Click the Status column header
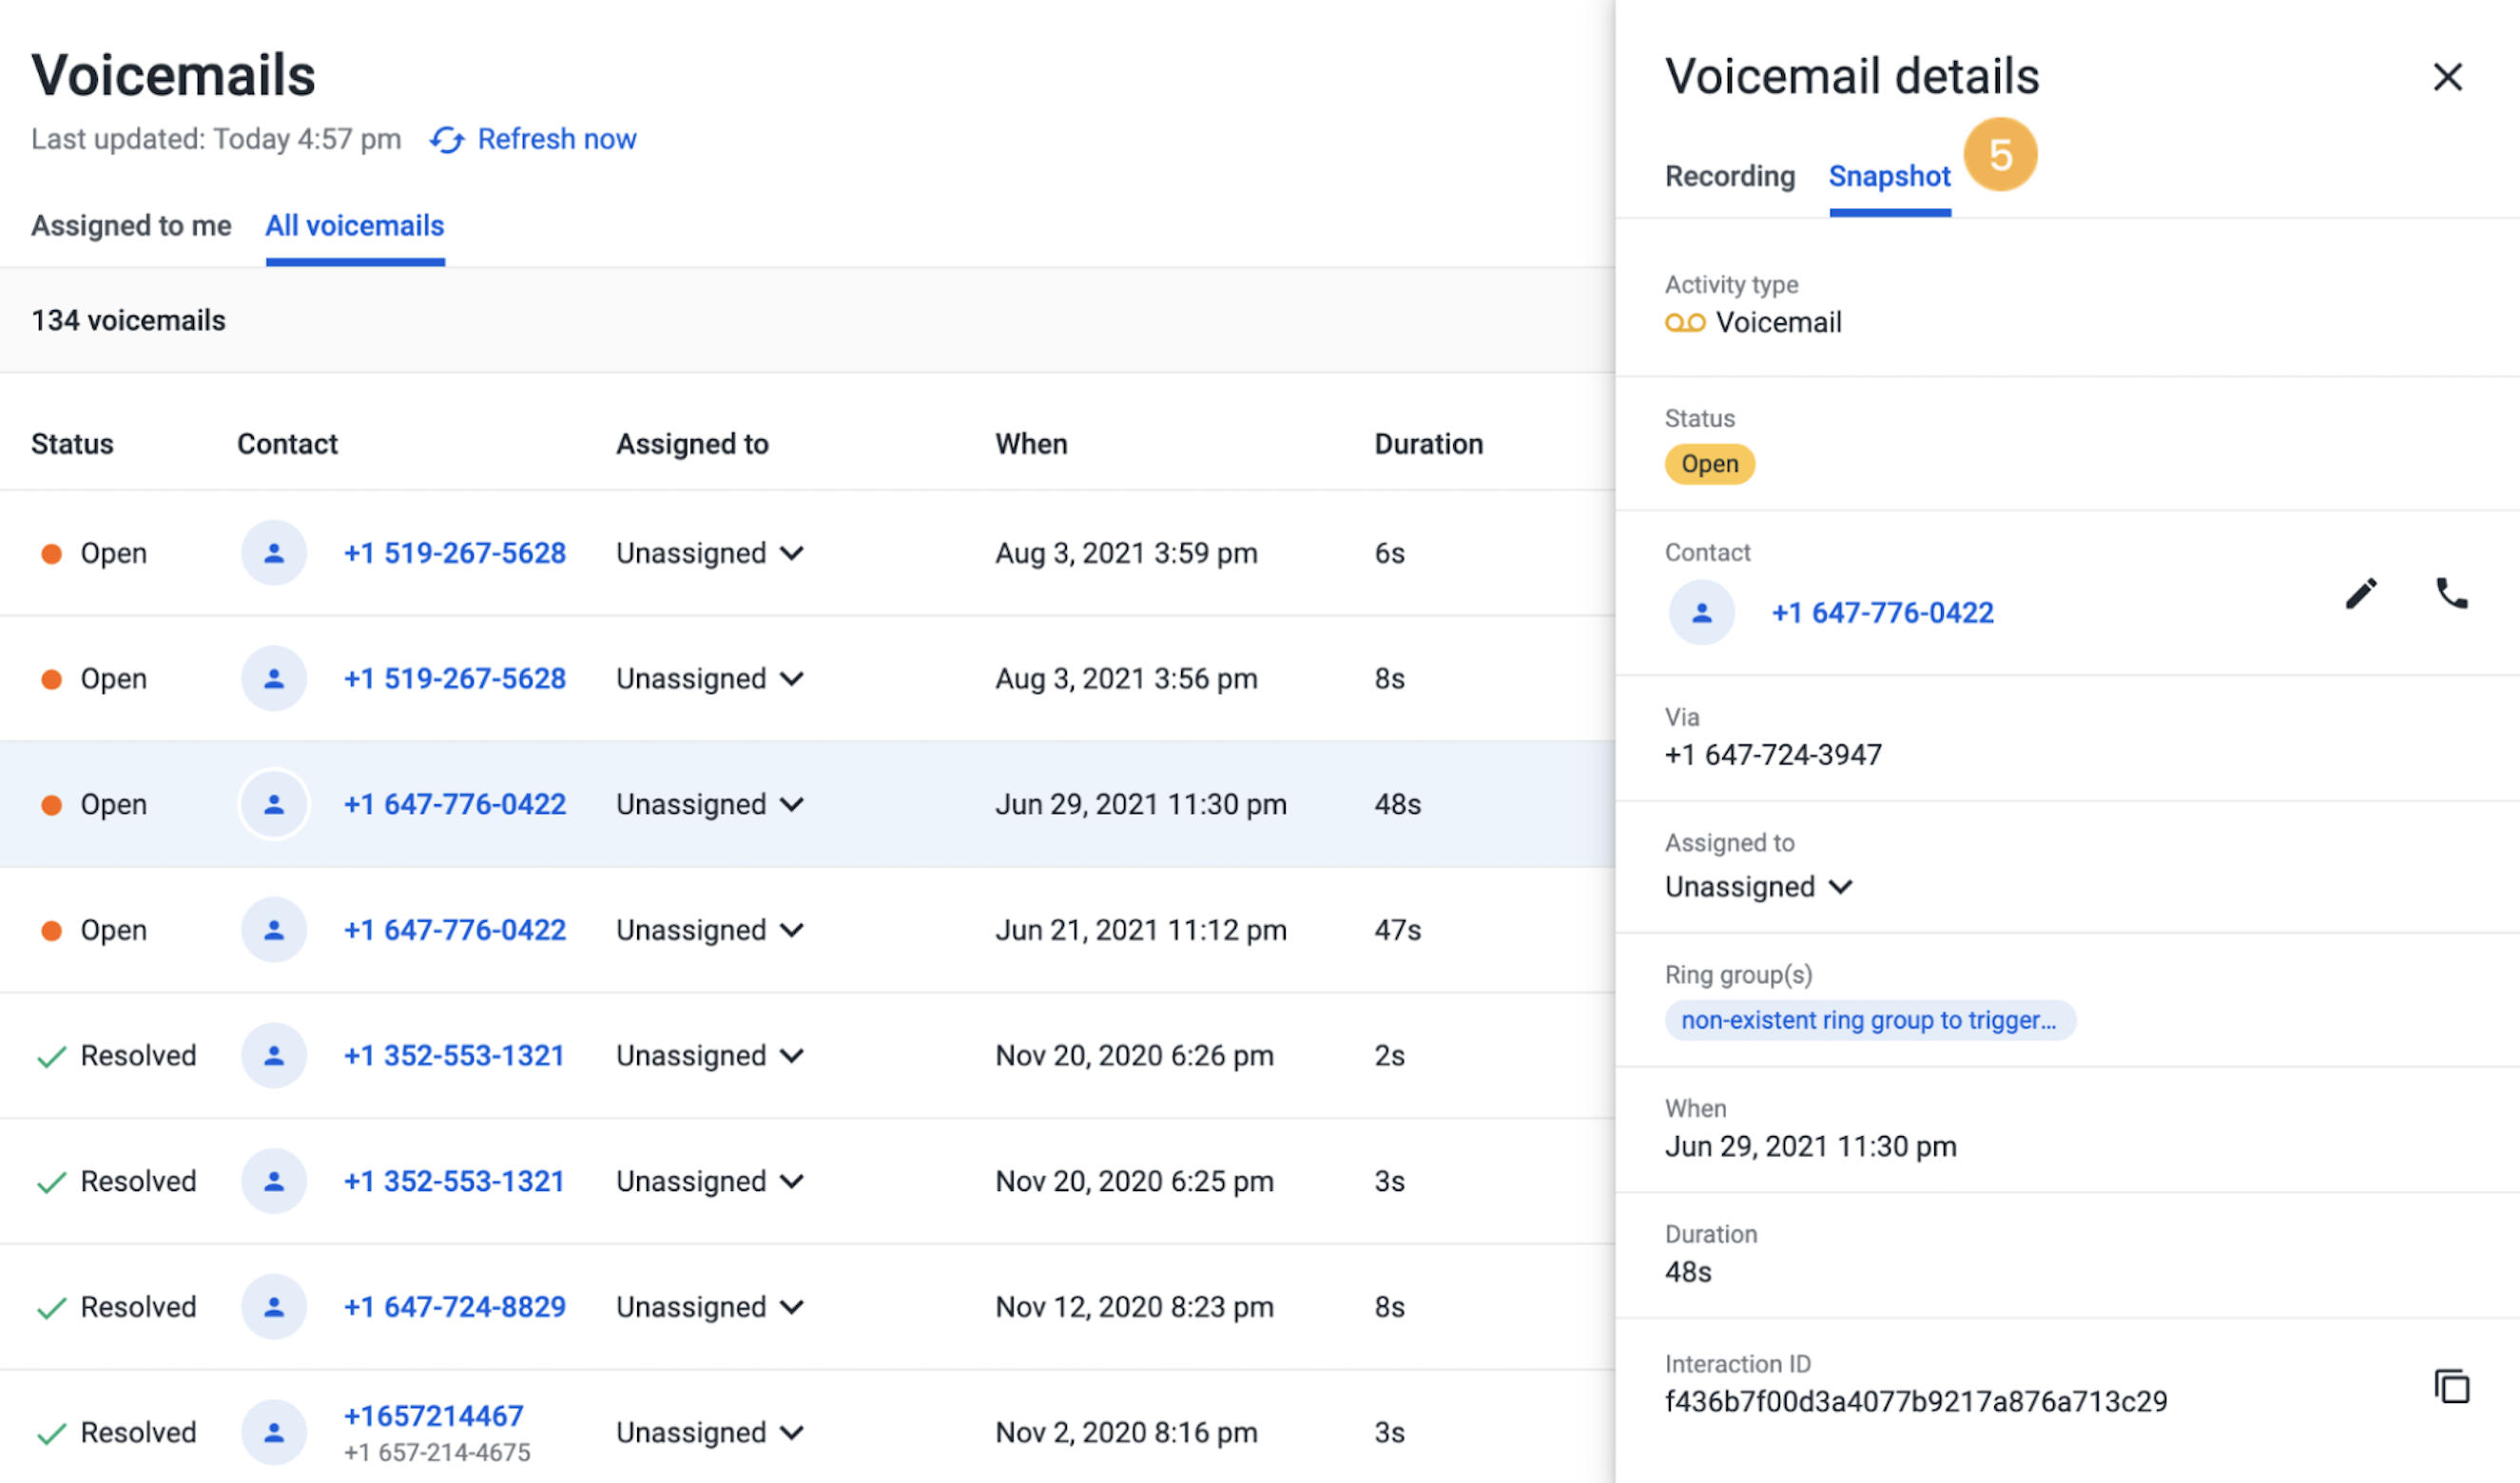The height and width of the screenshot is (1483, 2520). (72, 445)
